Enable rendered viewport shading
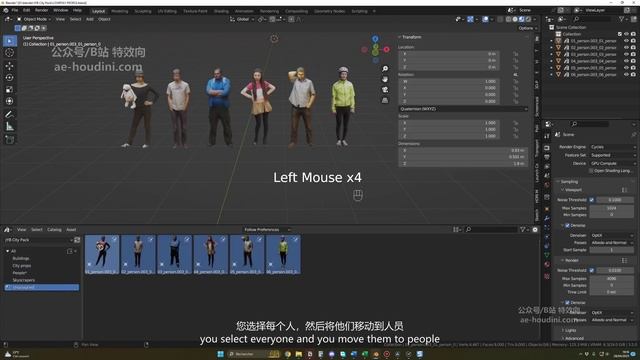640x360 pixels. click(528, 19)
